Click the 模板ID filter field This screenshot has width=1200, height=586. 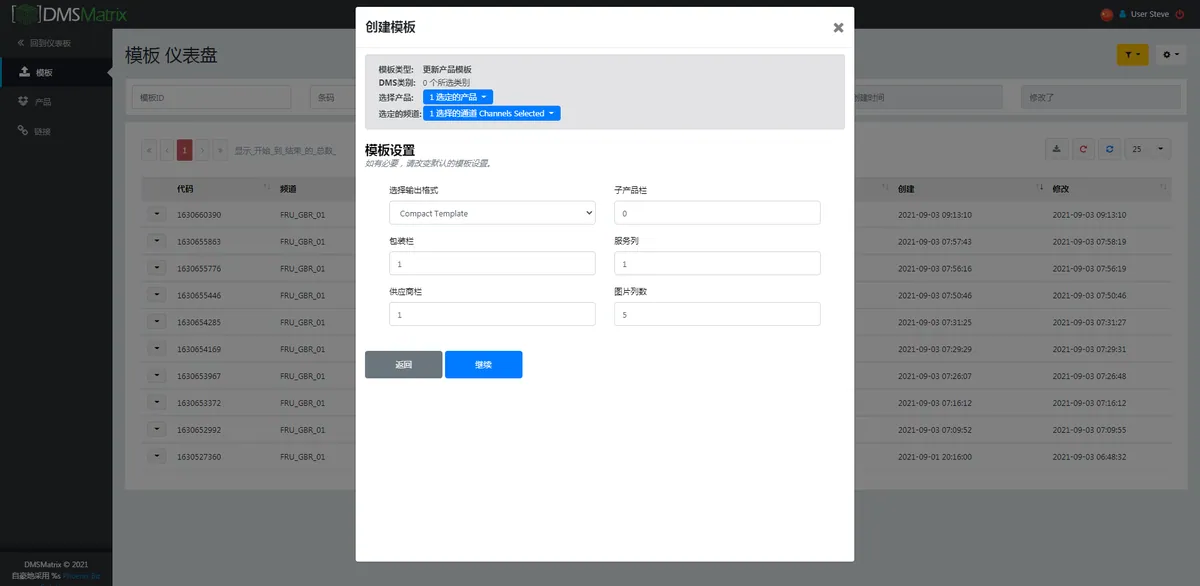click(211, 97)
